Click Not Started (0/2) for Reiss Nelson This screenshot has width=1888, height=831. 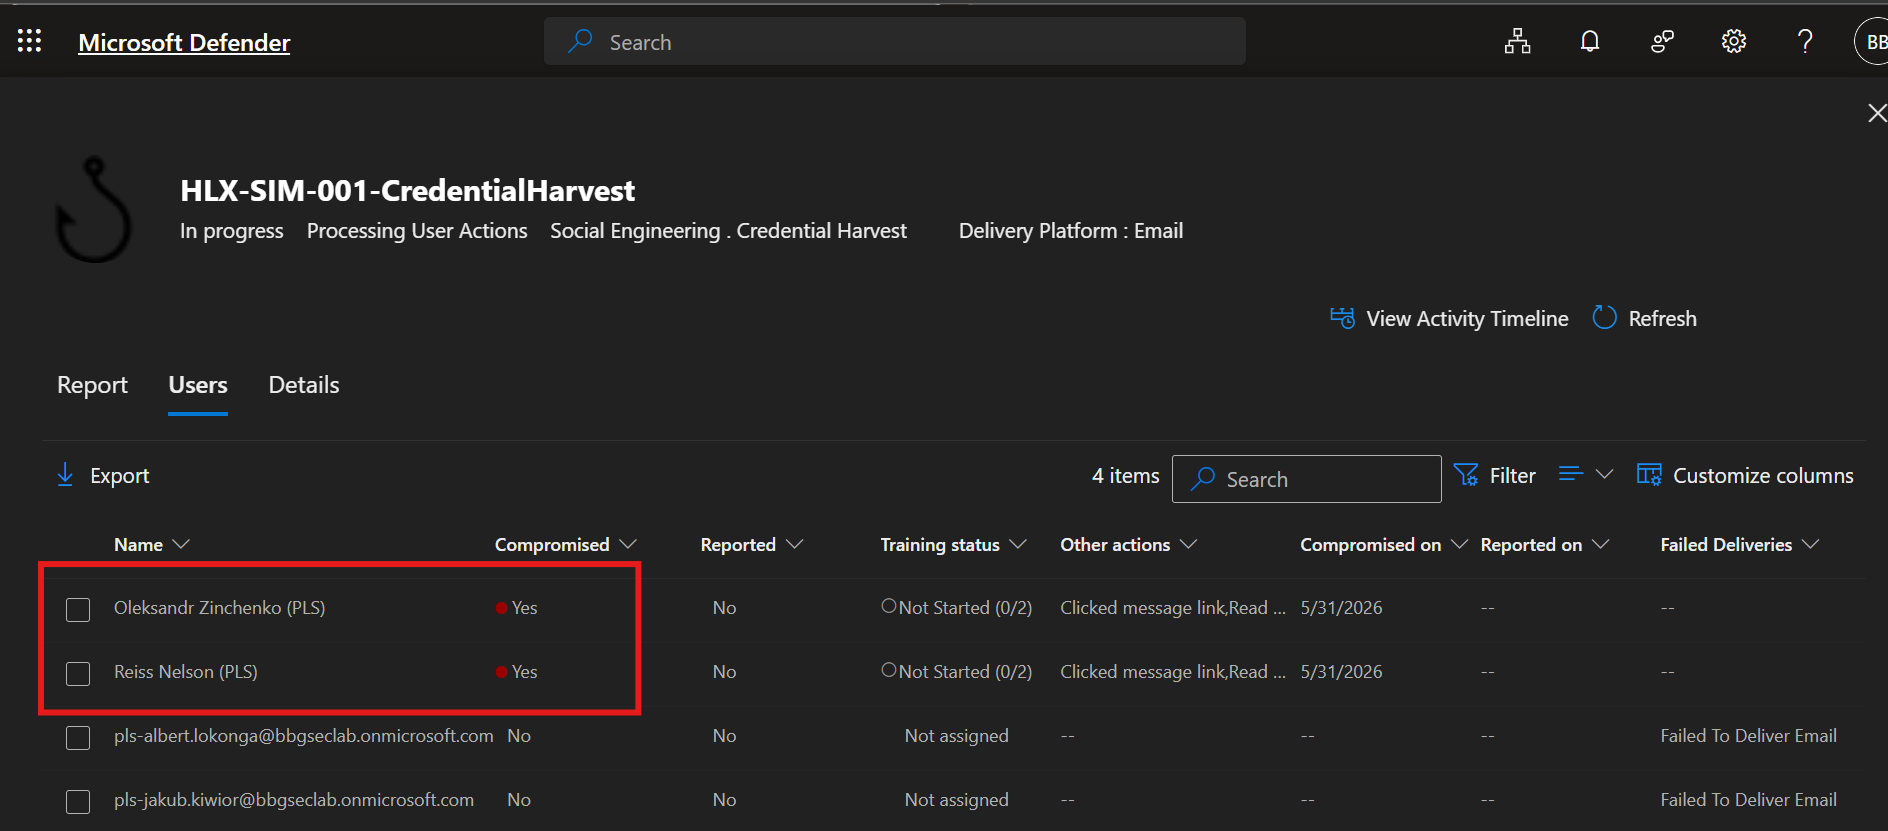point(957,671)
